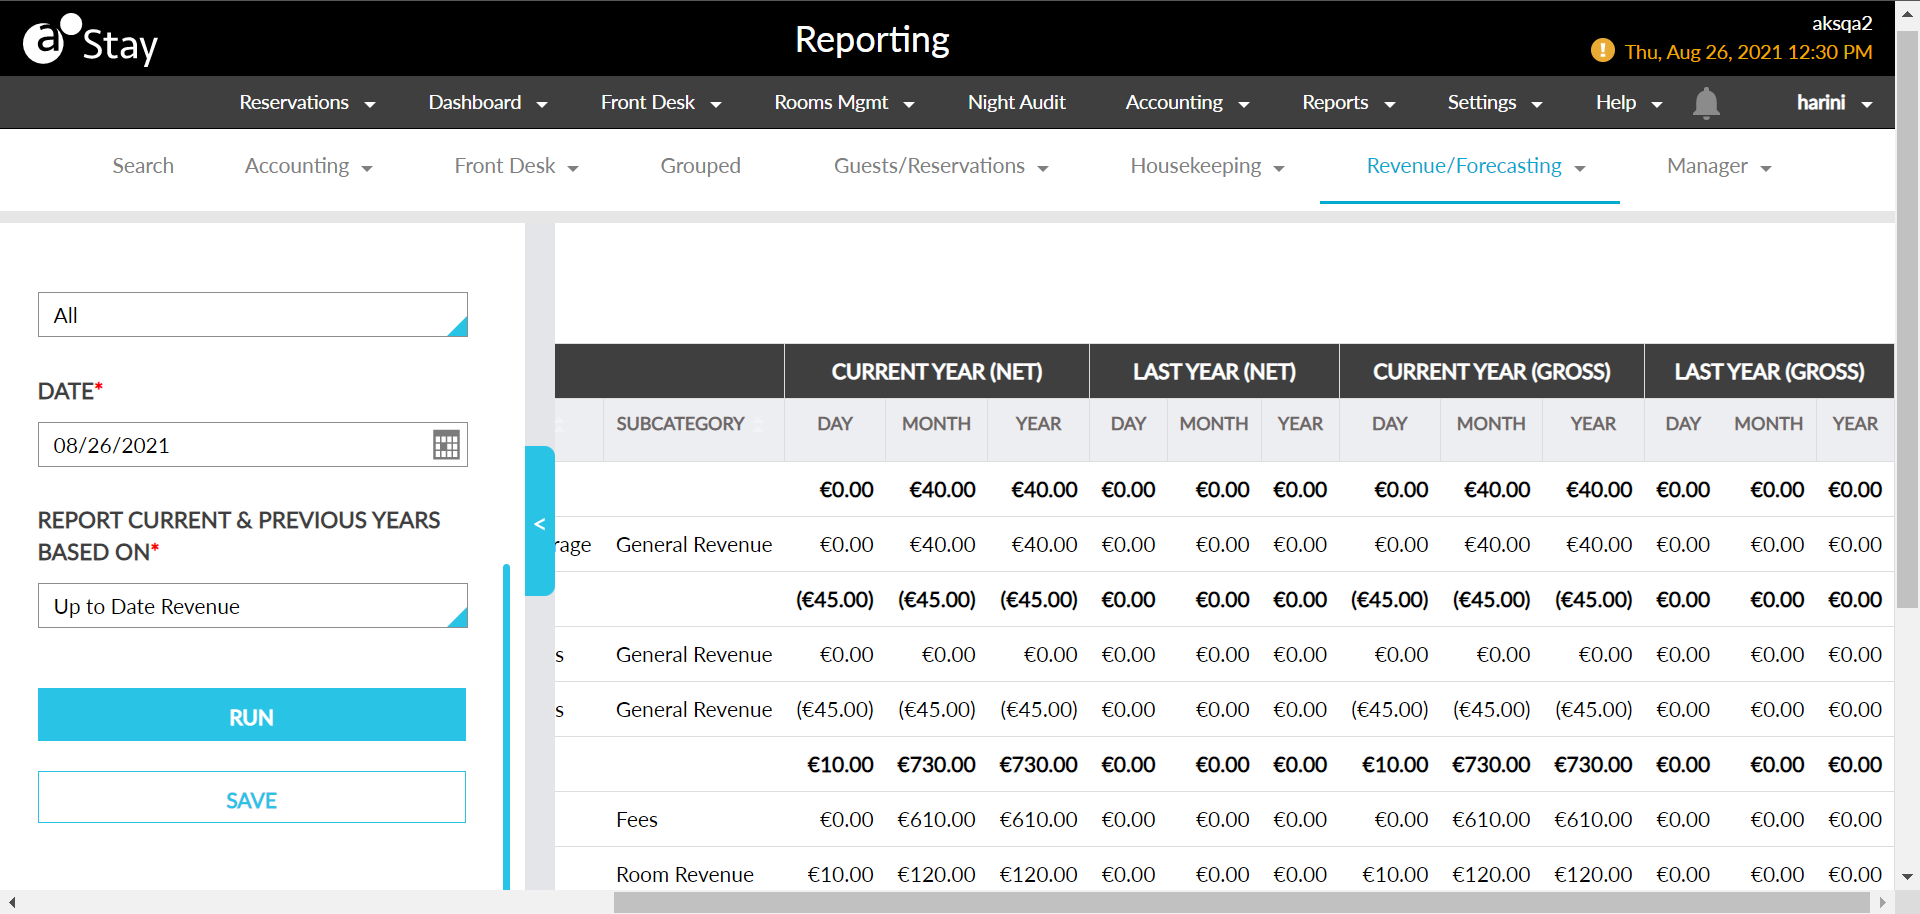Select the Search reports tab
Viewport: 1920px width, 914px height.
[143, 166]
